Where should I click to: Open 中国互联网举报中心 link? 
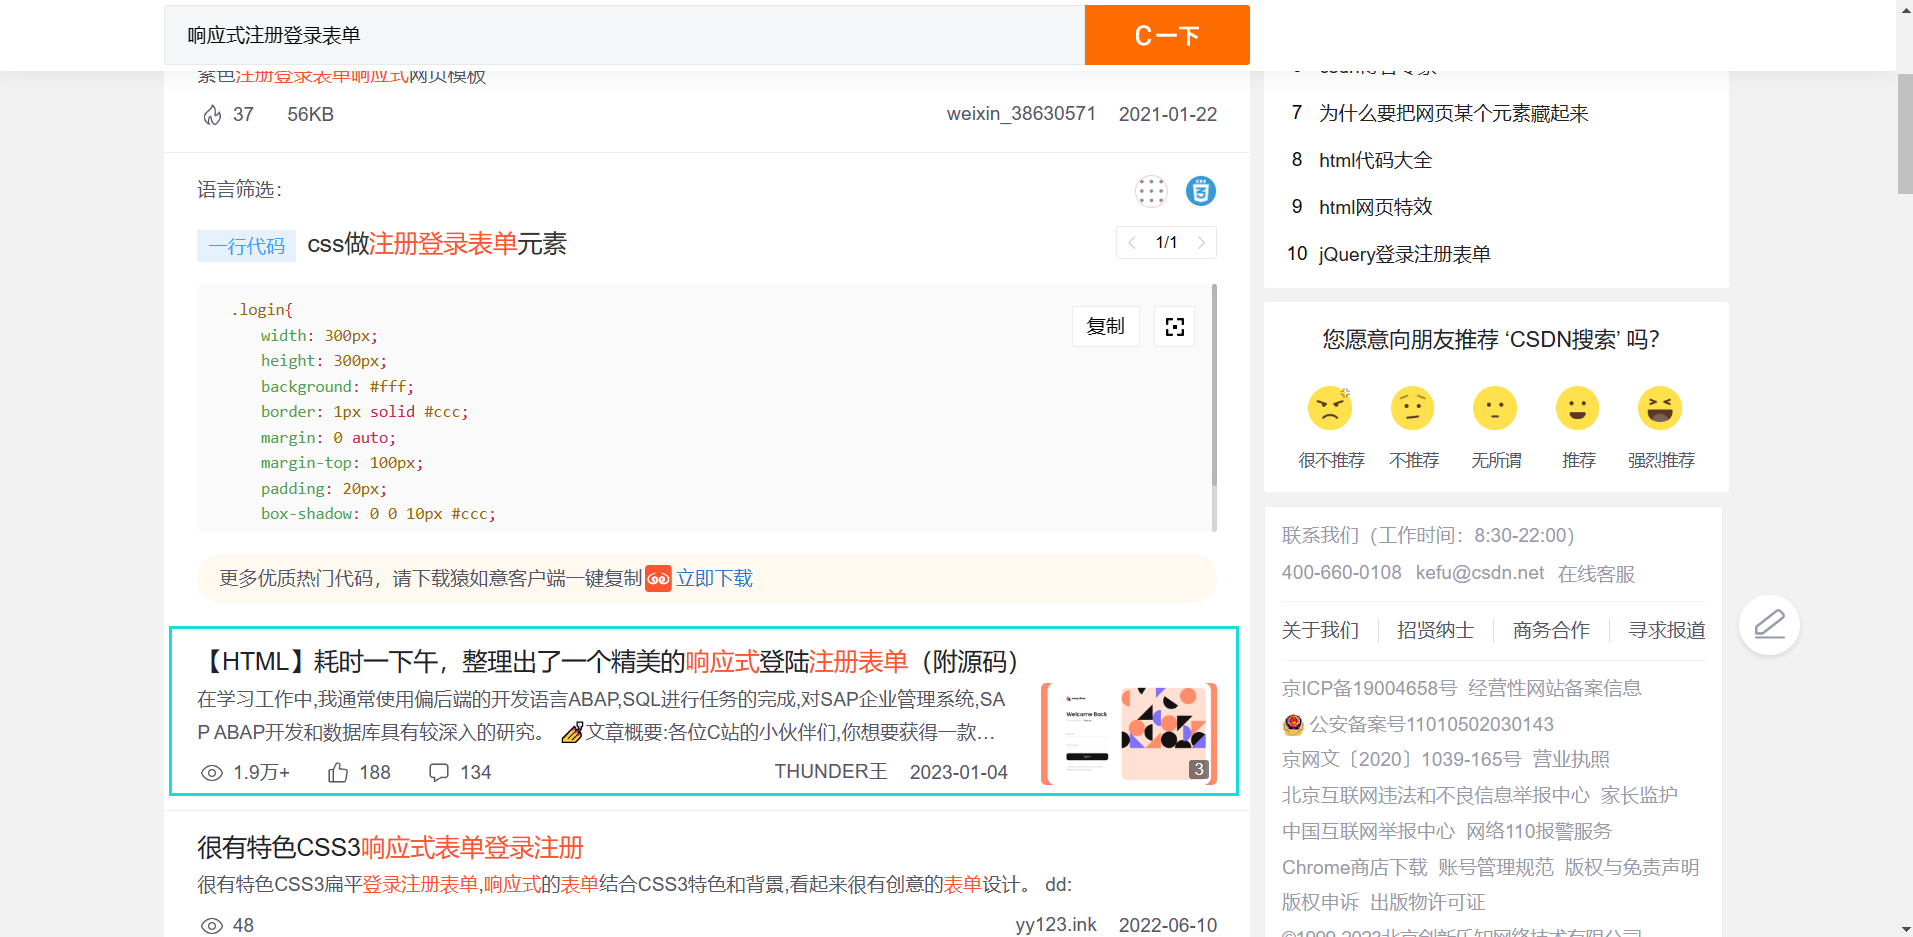click(x=1368, y=831)
